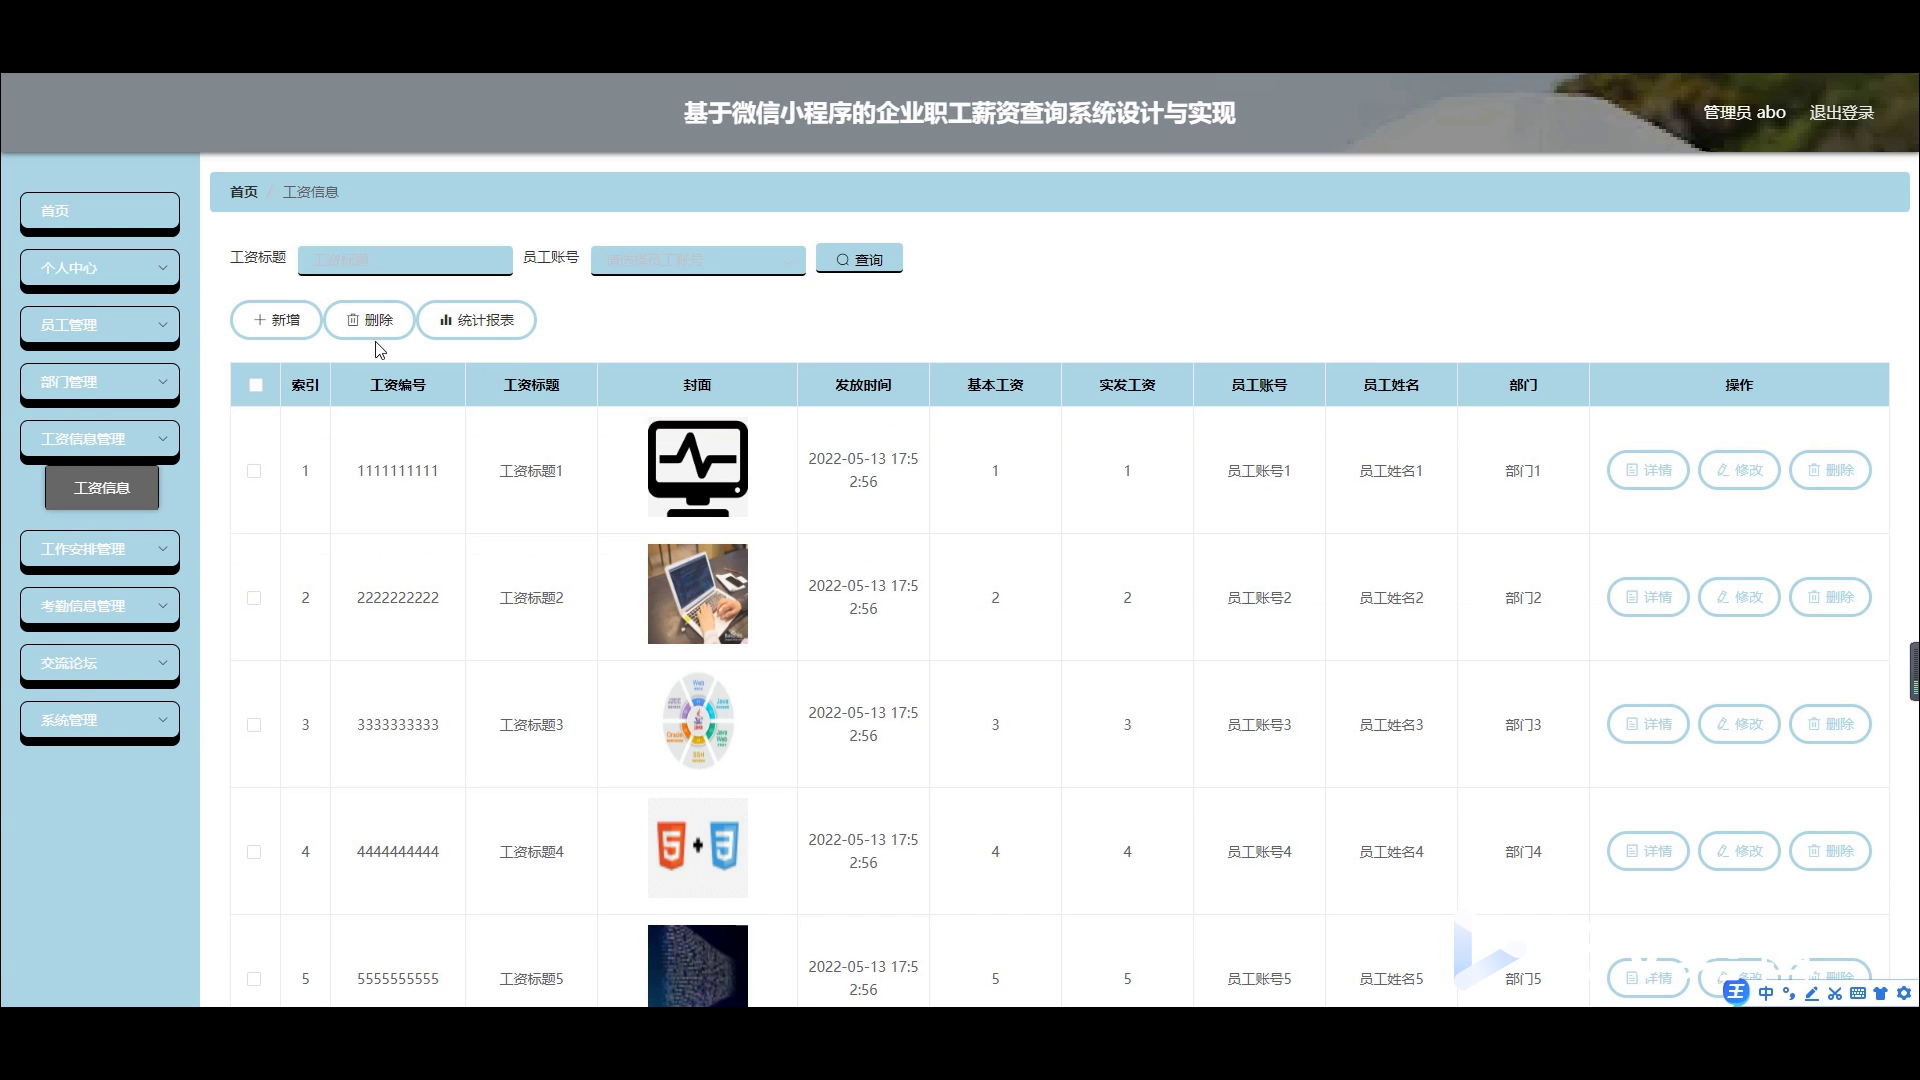The height and width of the screenshot is (1080, 1920).
Task: Open the laptop cover image of 工资标题2
Action: pos(698,594)
